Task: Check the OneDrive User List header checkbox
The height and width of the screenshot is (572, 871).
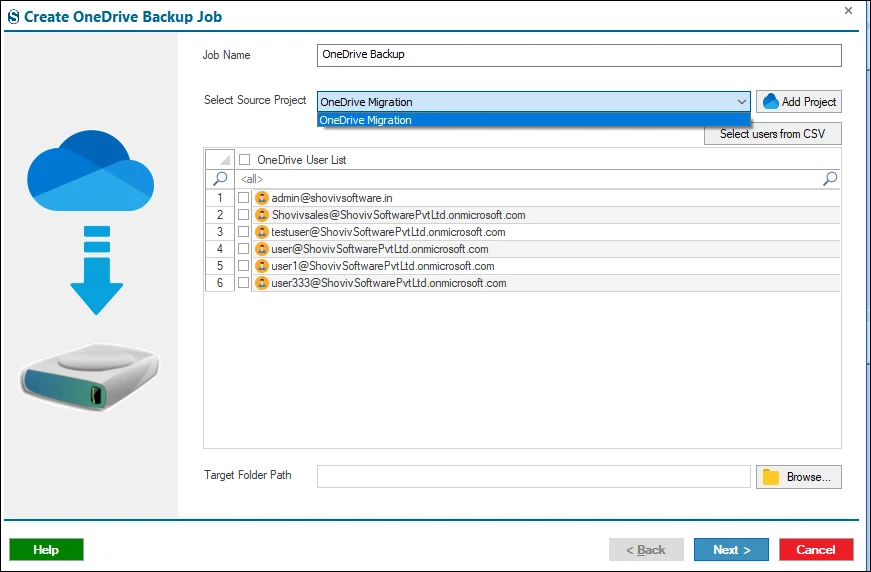Action: point(244,160)
